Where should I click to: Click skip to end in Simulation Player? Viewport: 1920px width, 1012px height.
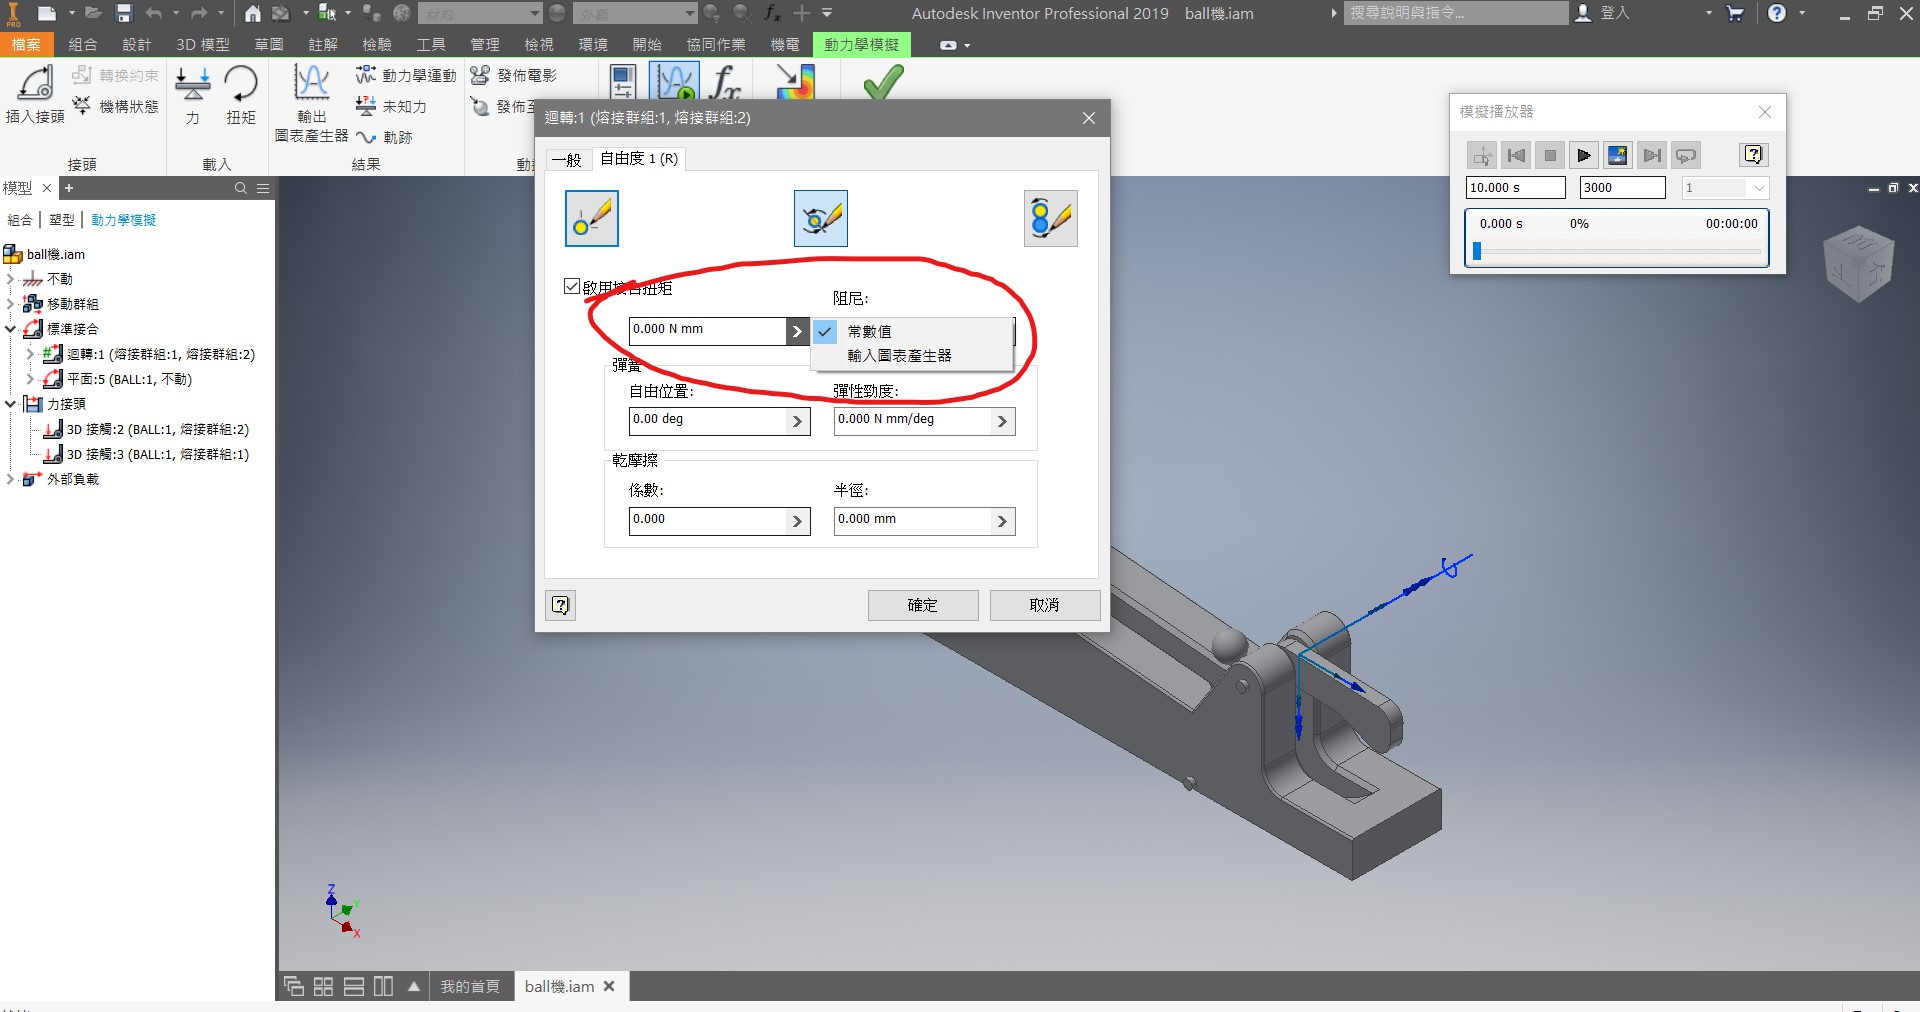1652,155
